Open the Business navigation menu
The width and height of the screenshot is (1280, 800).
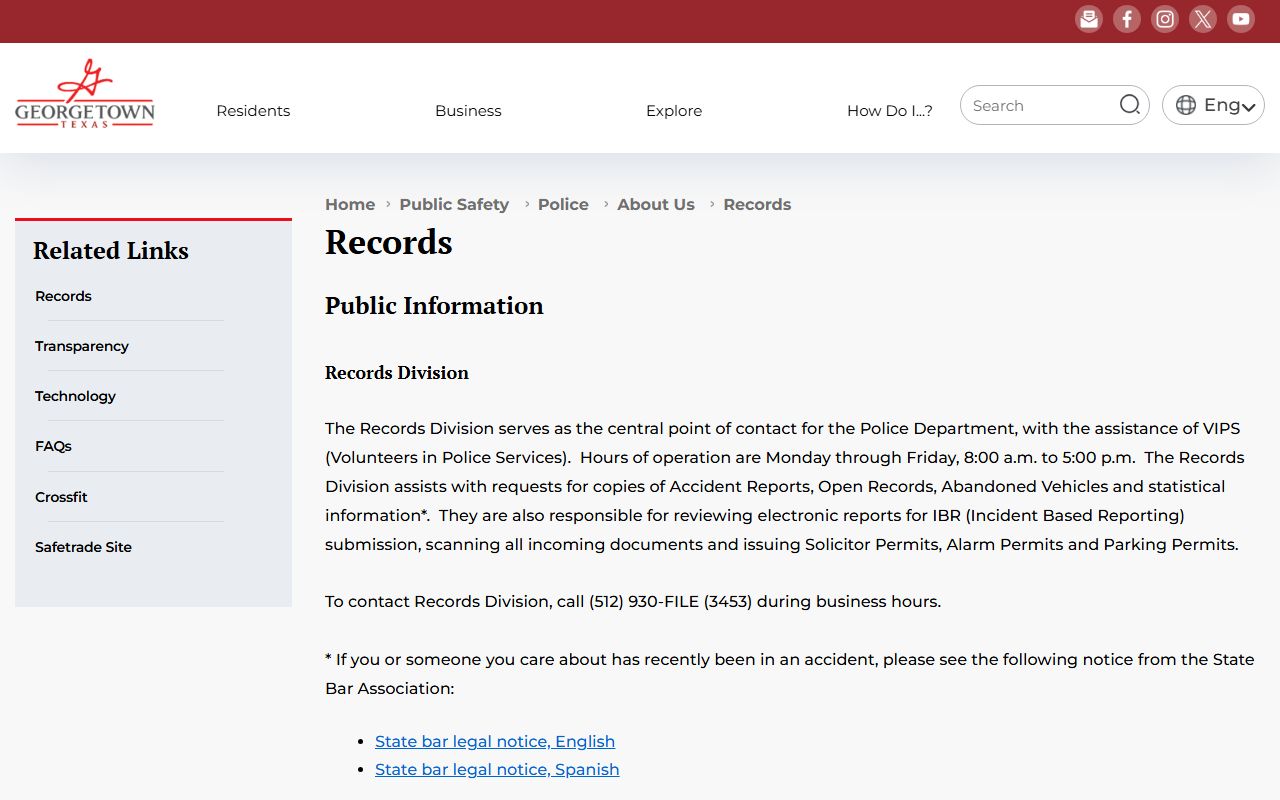pyautogui.click(x=468, y=111)
